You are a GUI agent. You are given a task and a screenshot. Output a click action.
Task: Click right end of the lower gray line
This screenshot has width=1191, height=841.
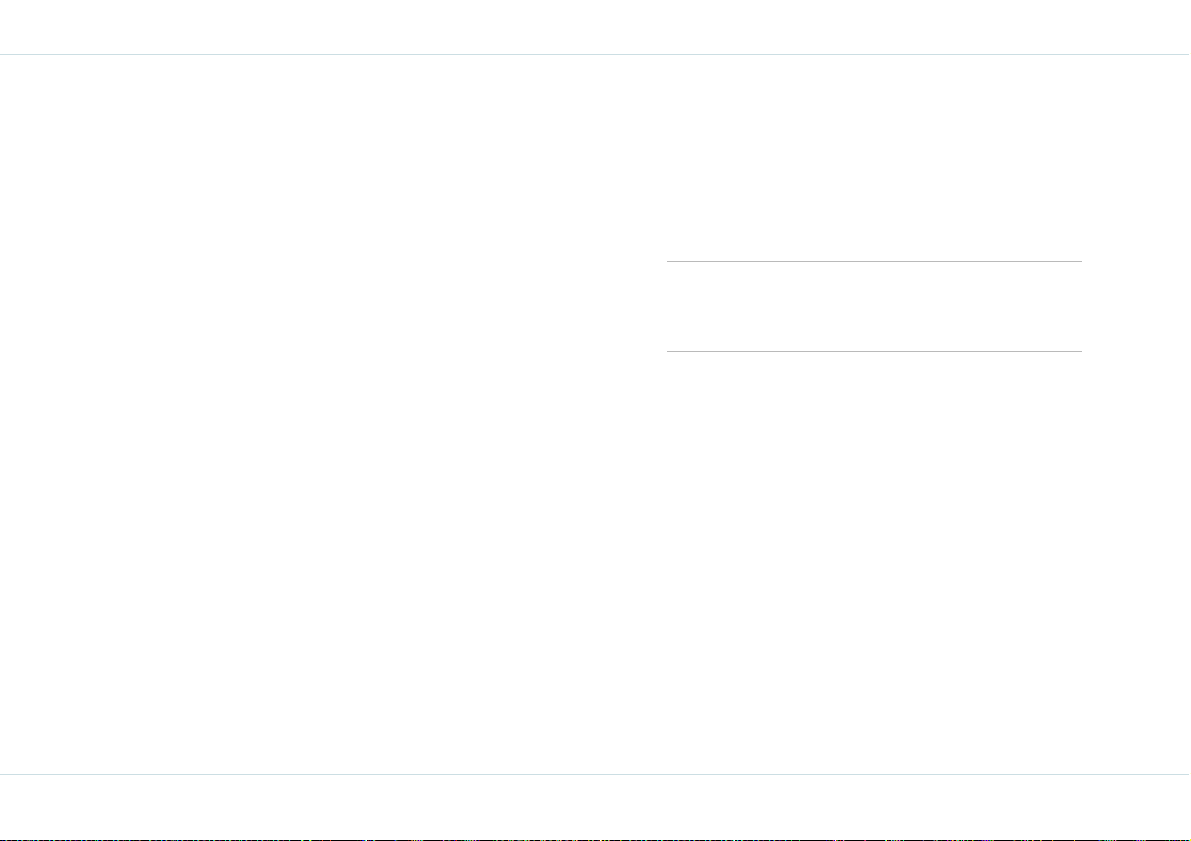point(1079,351)
